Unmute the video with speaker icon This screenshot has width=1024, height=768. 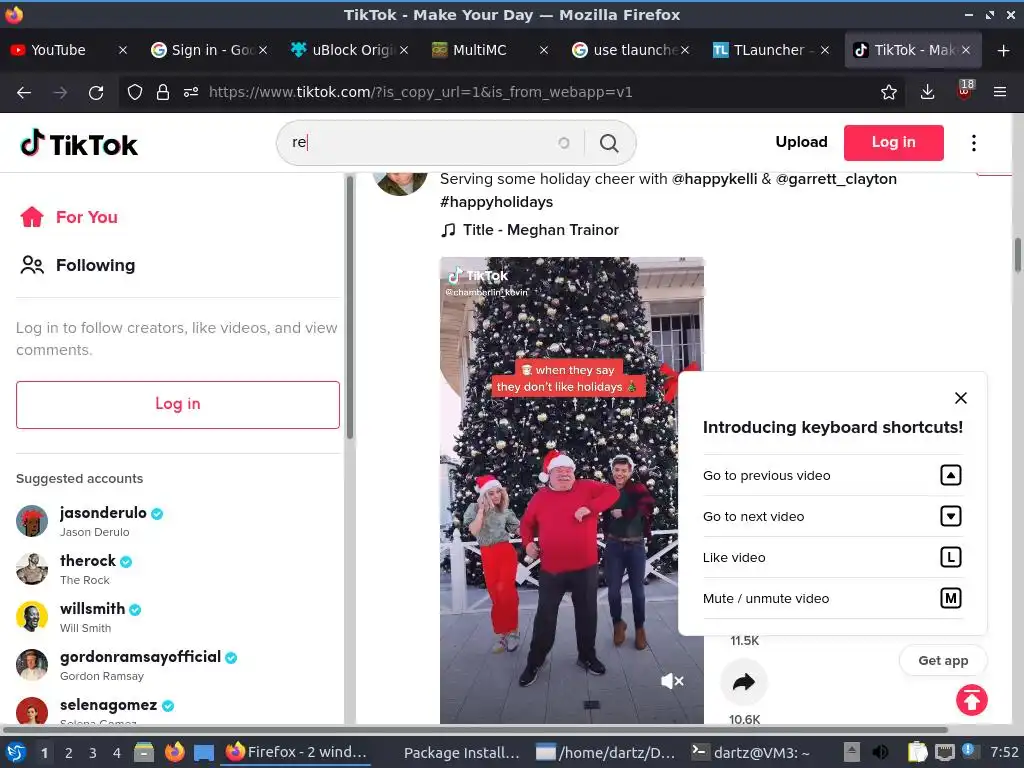(672, 681)
